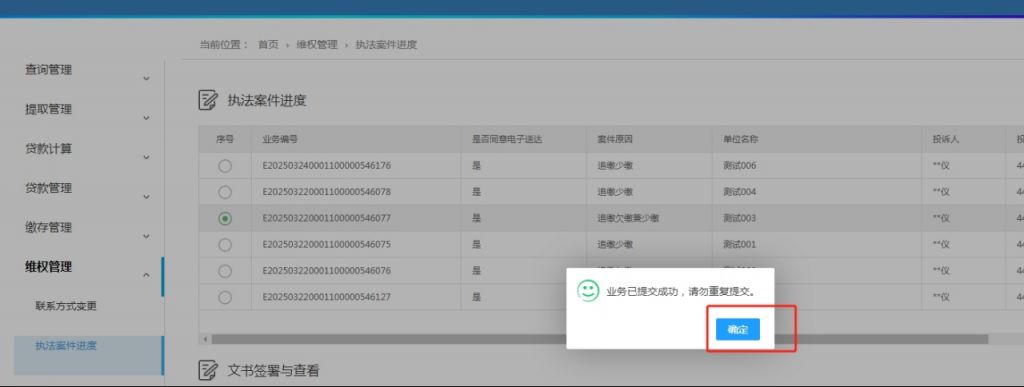Toggle the selected radio for case ending 546077
This screenshot has height=387, width=1024.
225,219
